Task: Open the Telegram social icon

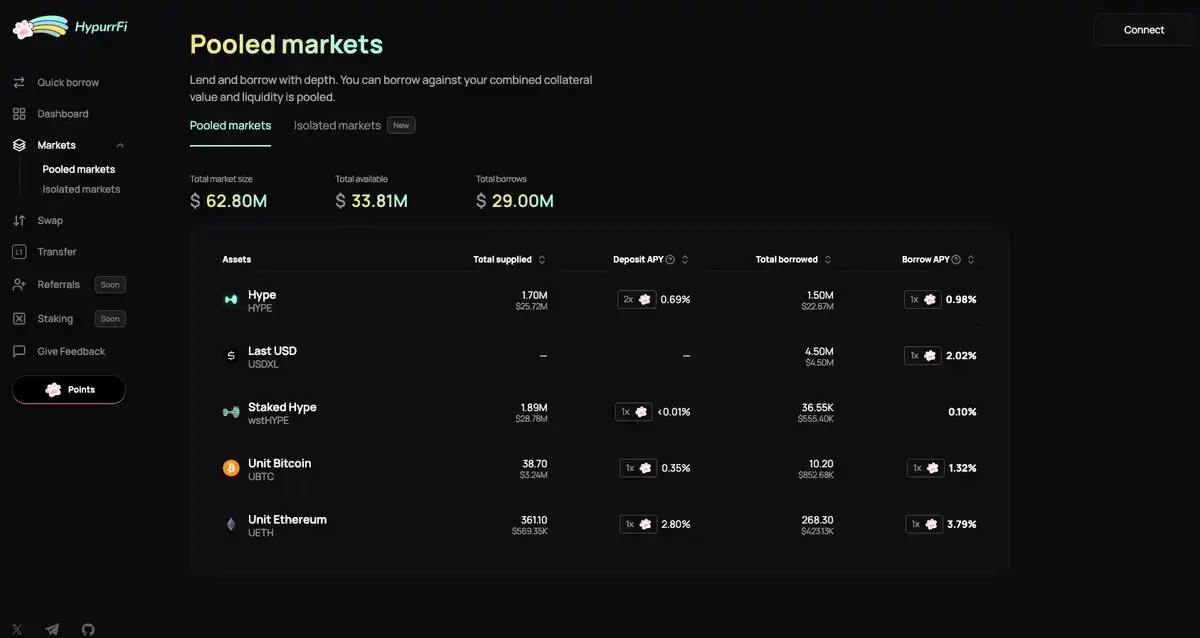Action: pyautogui.click(x=52, y=629)
